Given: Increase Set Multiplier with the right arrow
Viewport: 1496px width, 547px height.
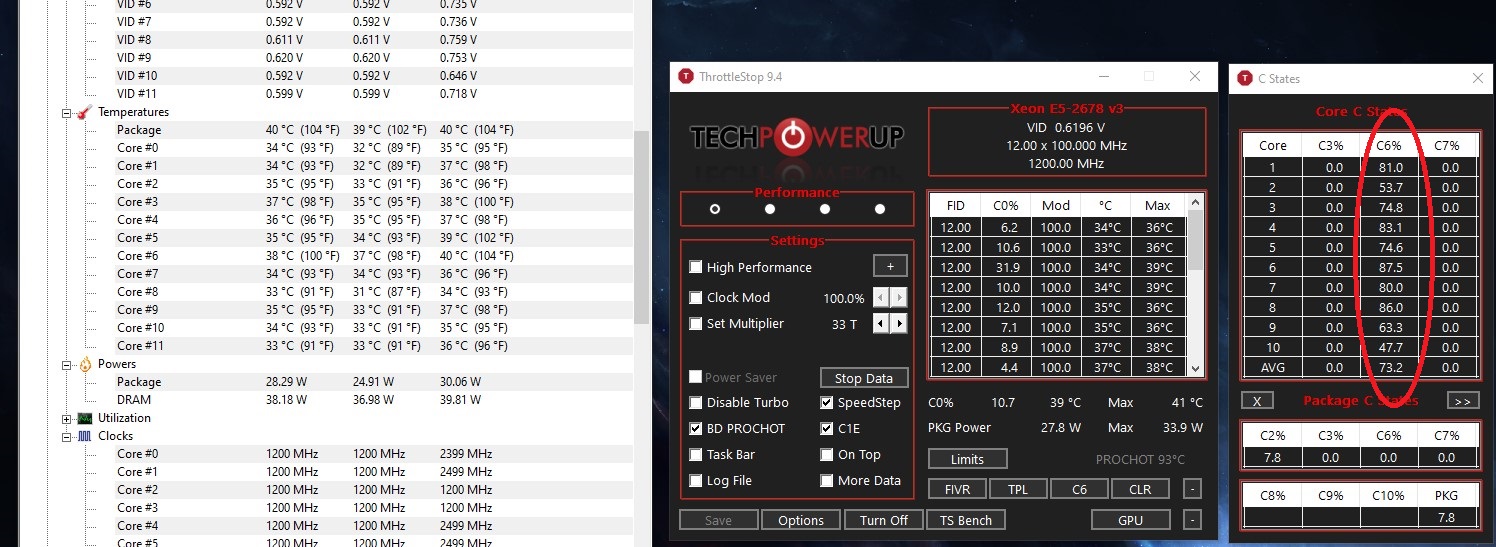Looking at the screenshot, I should pos(899,323).
